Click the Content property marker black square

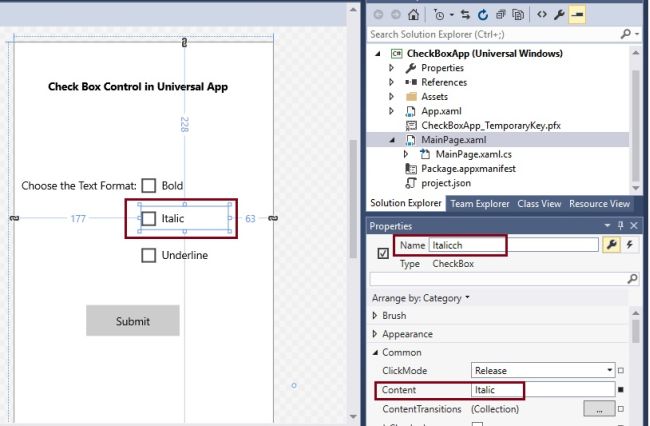pyautogui.click(x=621, y=390)
